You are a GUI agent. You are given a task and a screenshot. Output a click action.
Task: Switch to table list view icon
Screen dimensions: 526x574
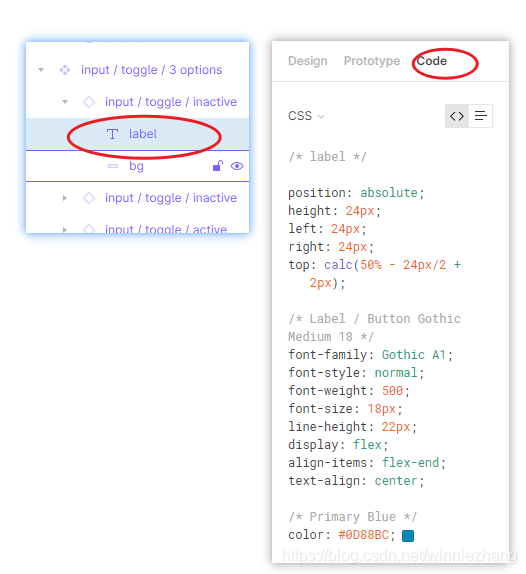[481, 116]
